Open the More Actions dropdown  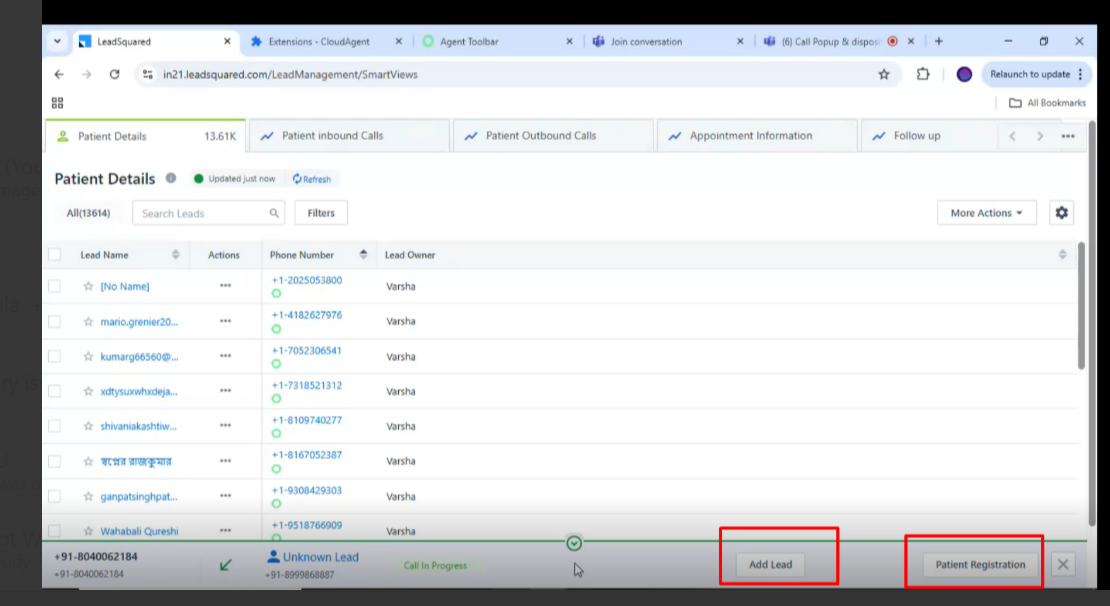click(x=986, y=213)
